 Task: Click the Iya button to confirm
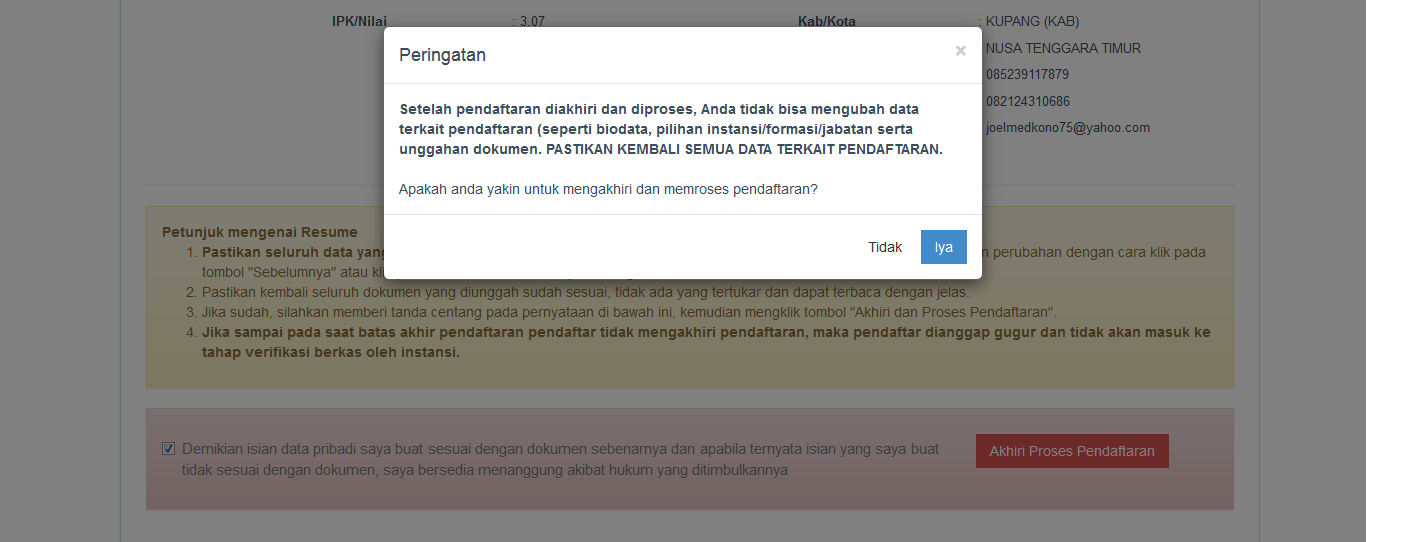coord(943,247)
